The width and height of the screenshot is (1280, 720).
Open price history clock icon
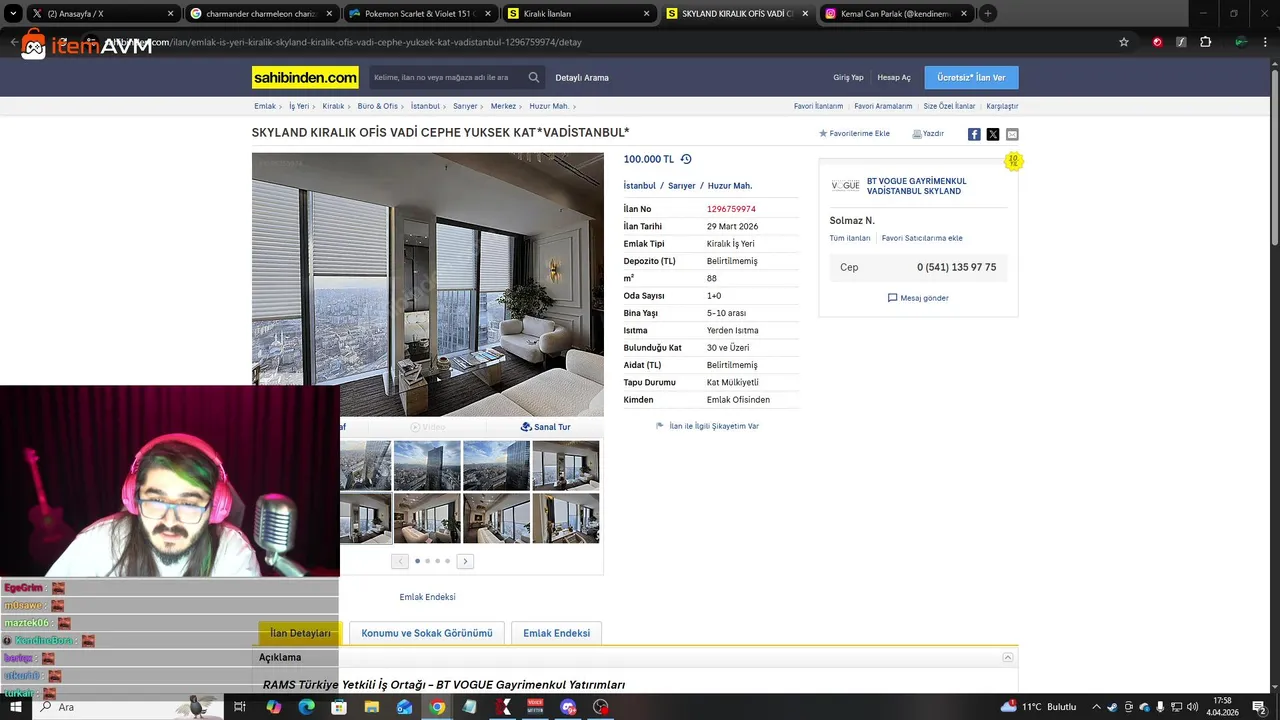(686, 159)
